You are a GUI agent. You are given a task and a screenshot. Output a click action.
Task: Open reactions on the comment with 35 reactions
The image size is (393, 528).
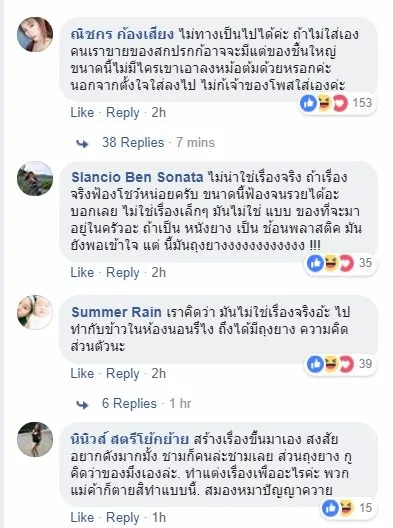[x=340, y=263]
